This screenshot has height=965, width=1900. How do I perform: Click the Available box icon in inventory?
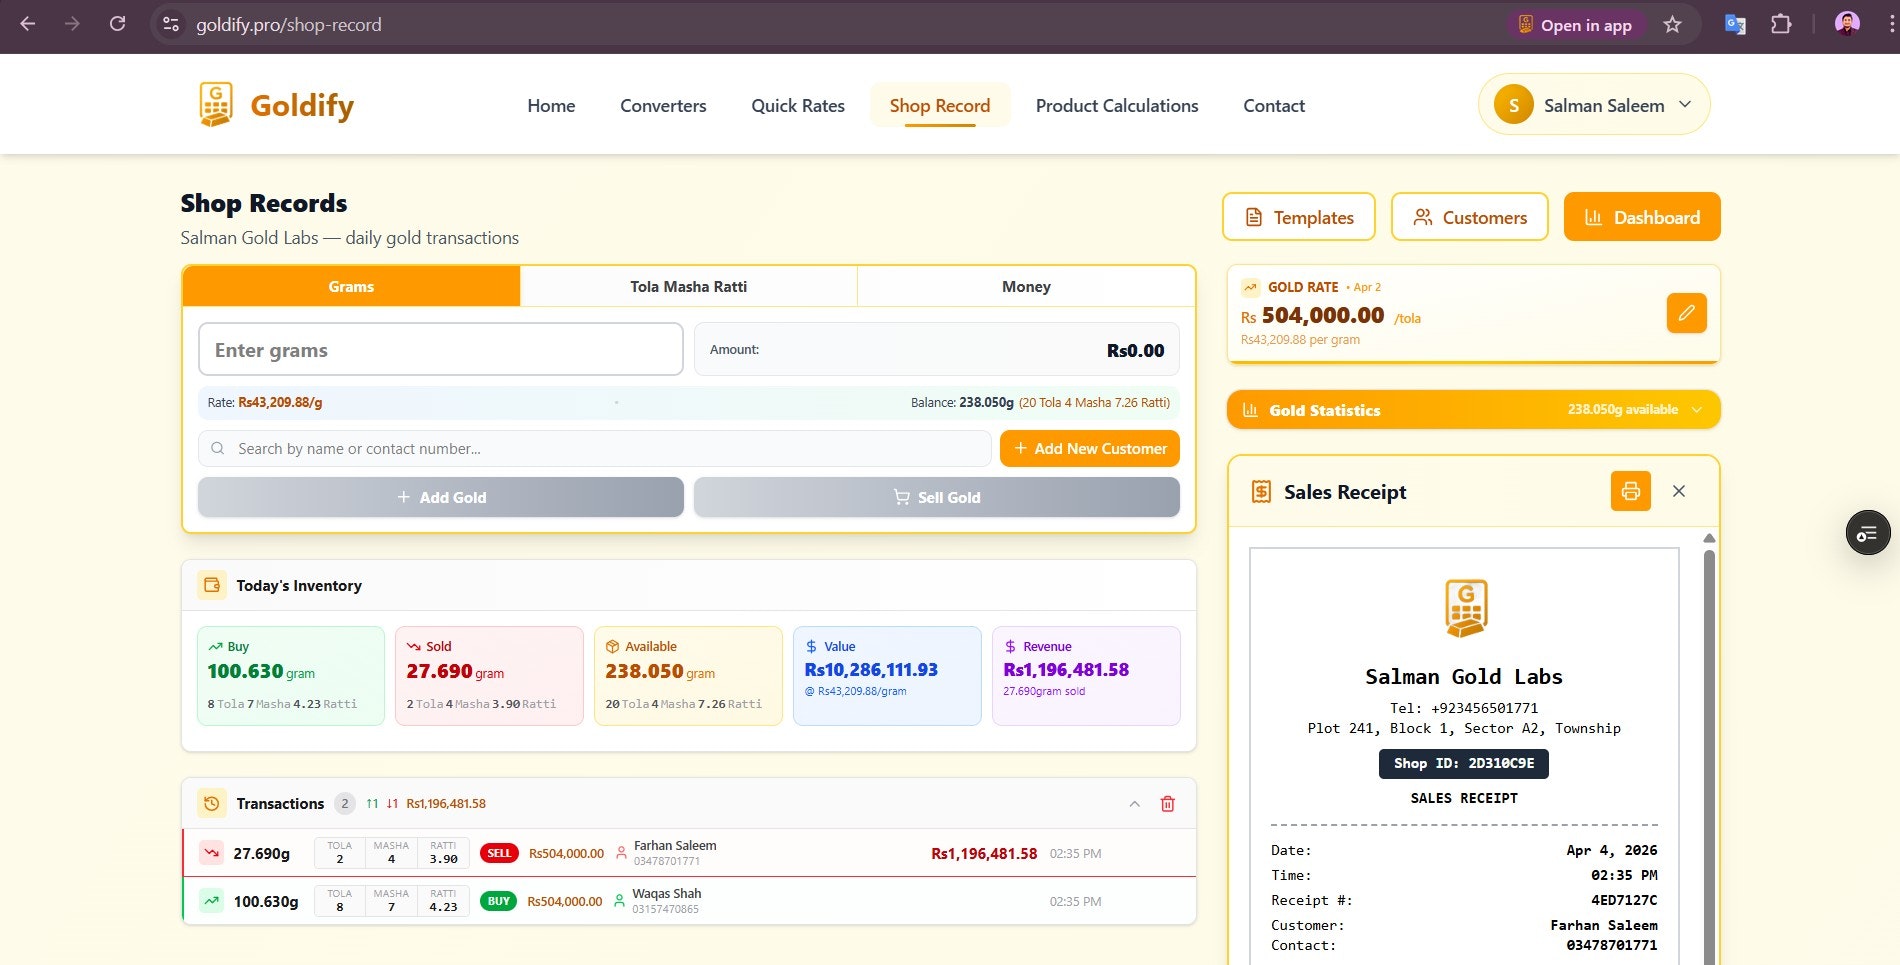[612, 647]
